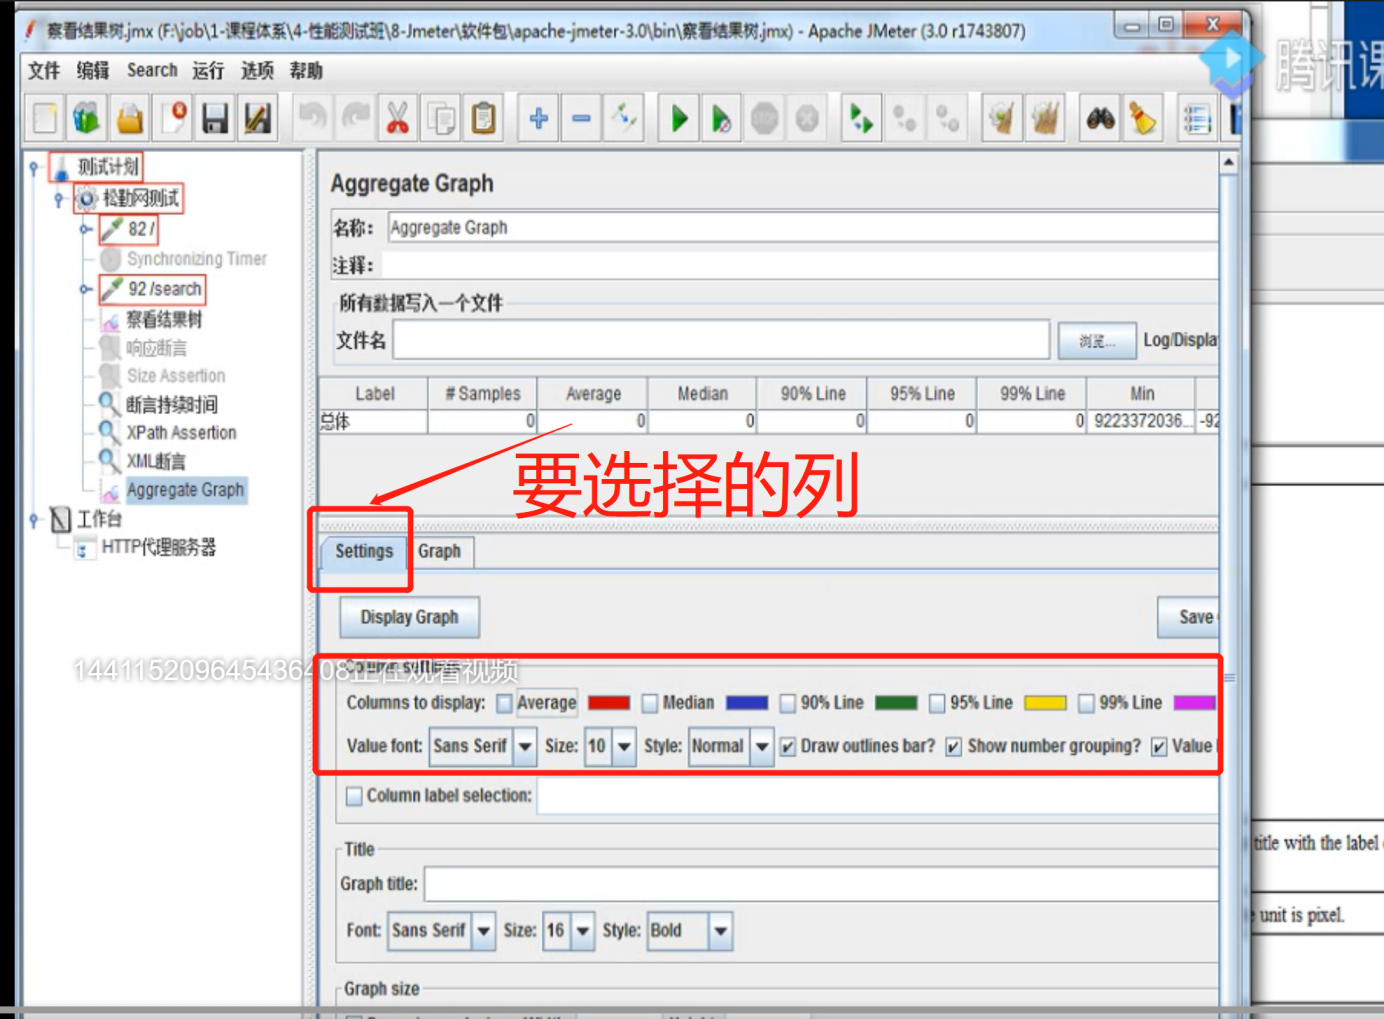Save the test plan with floppy icon

(215, 119)
